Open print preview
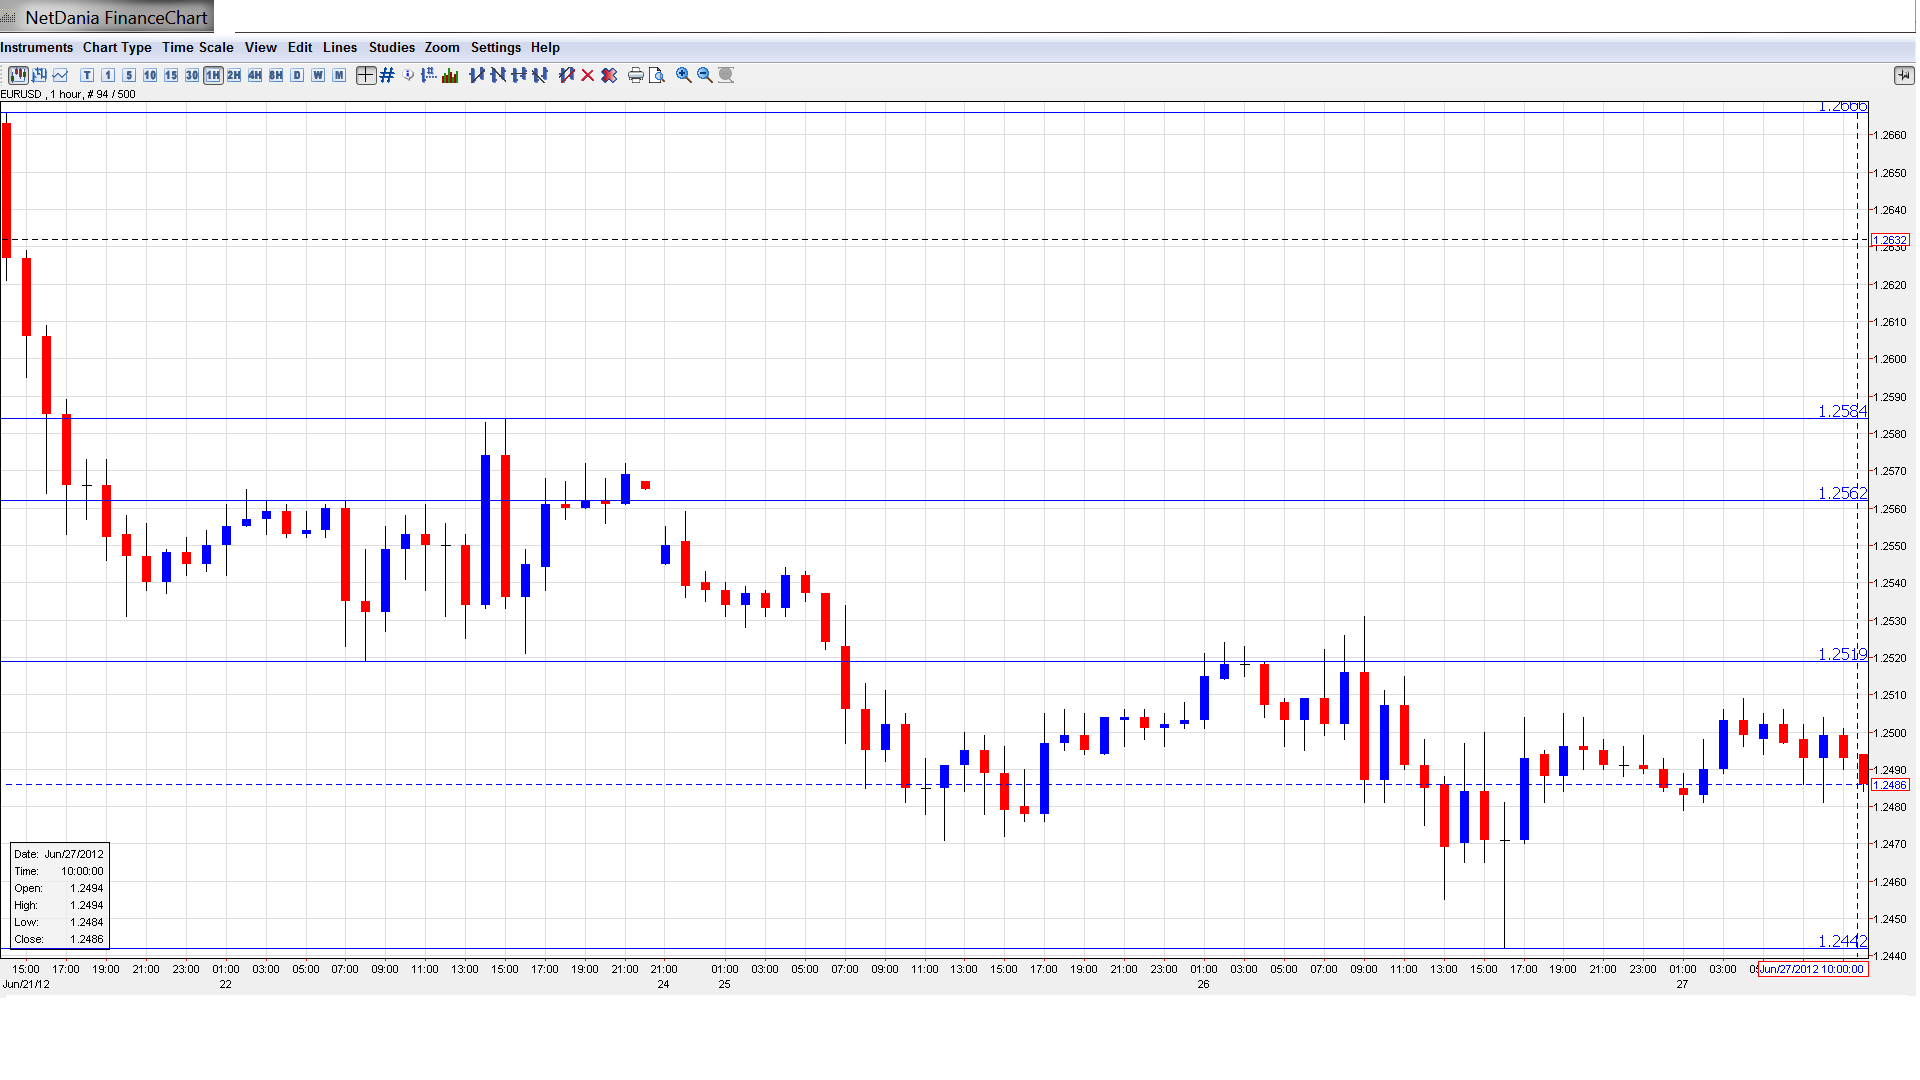 [x=657, y=75]
